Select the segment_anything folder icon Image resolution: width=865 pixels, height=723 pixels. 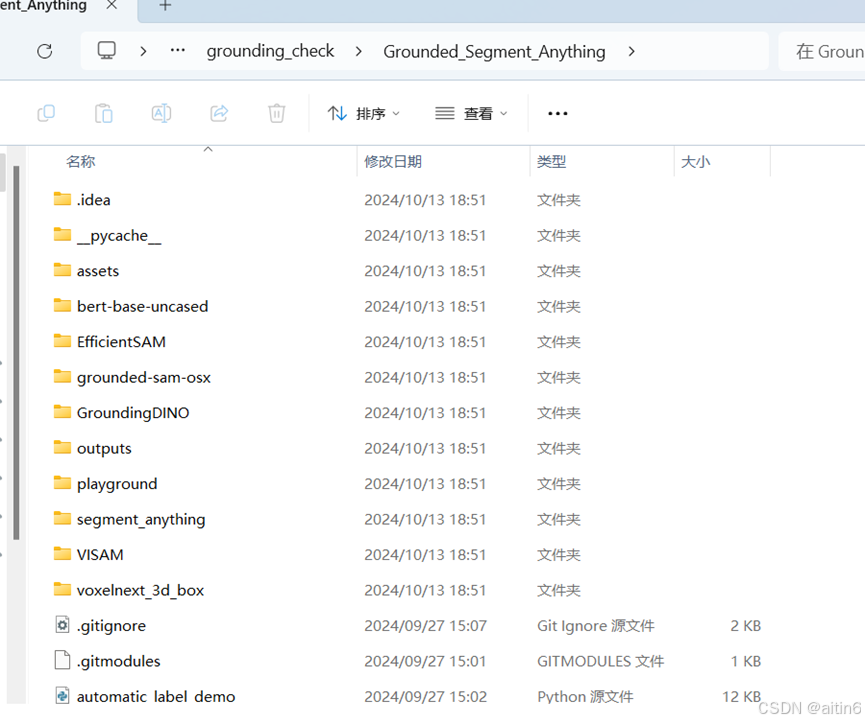coord(62,518)
